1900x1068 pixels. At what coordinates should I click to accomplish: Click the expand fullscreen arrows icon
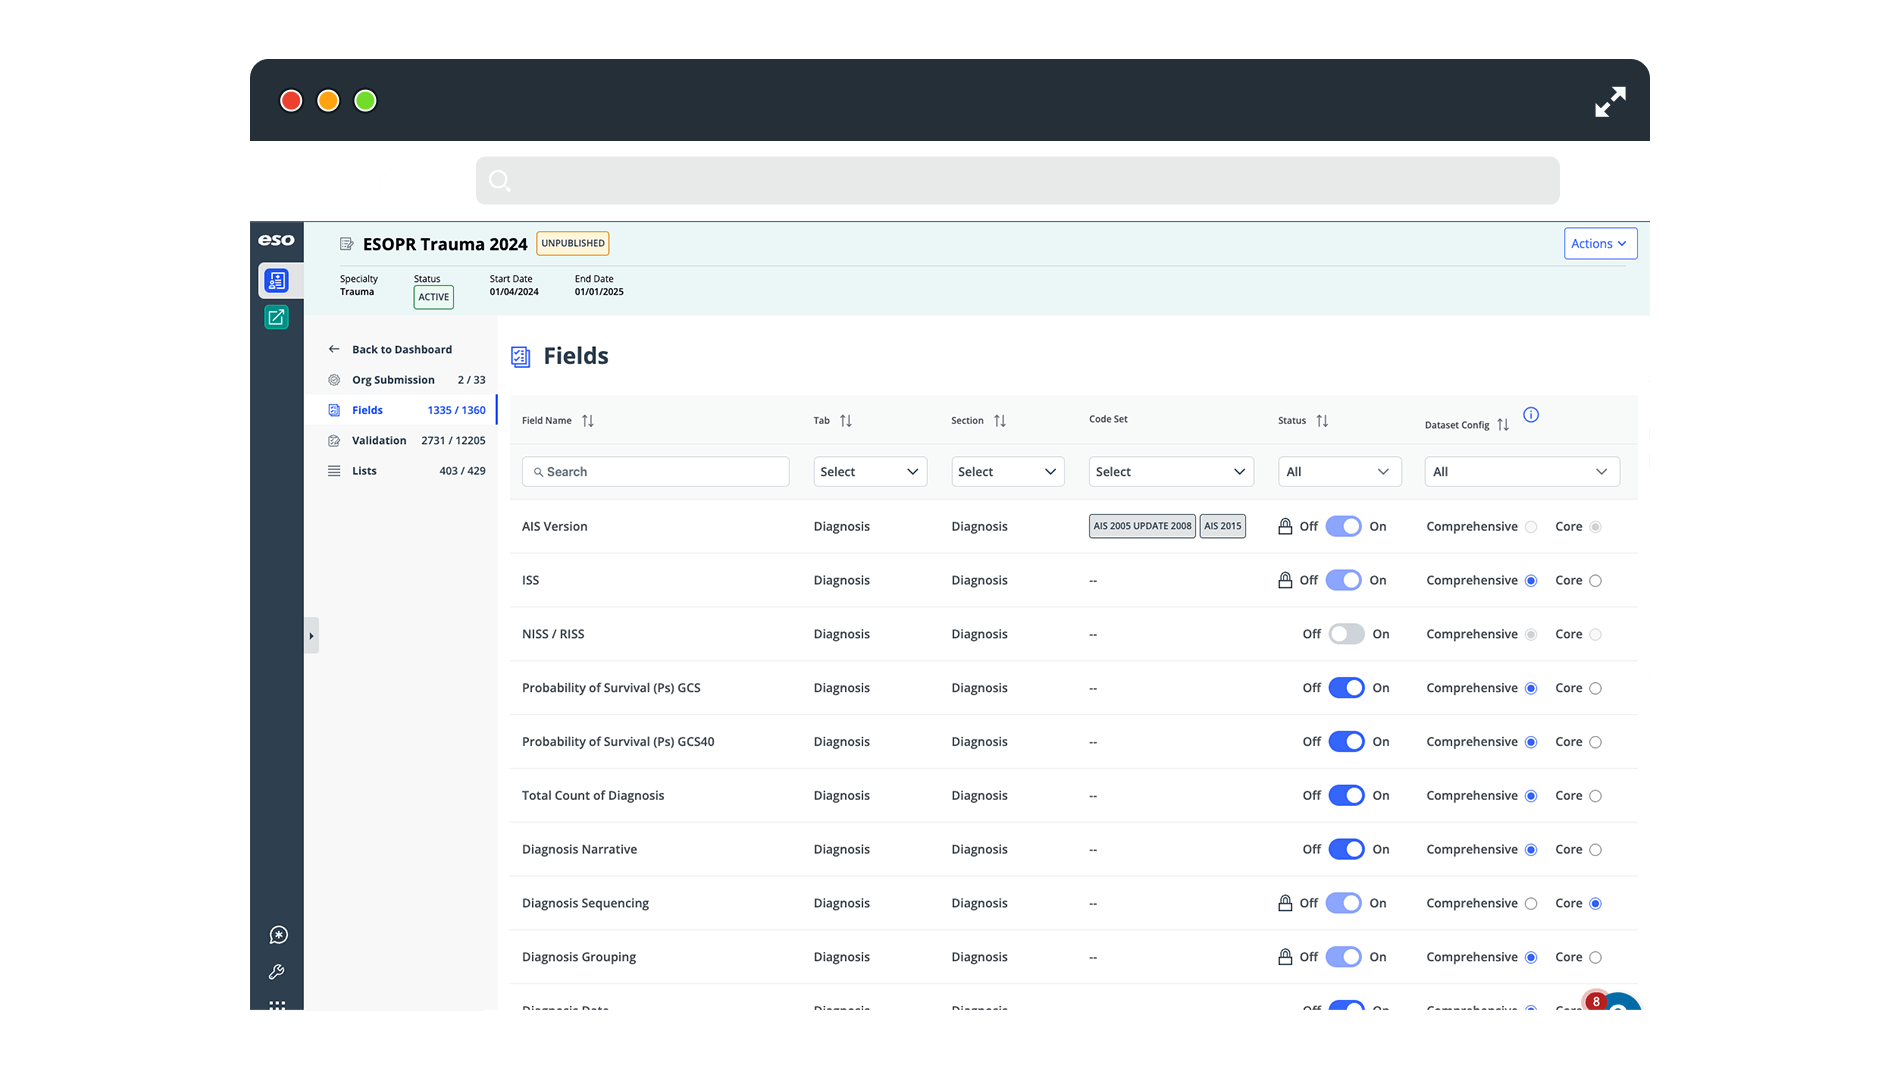click(x=1610, y=101)
